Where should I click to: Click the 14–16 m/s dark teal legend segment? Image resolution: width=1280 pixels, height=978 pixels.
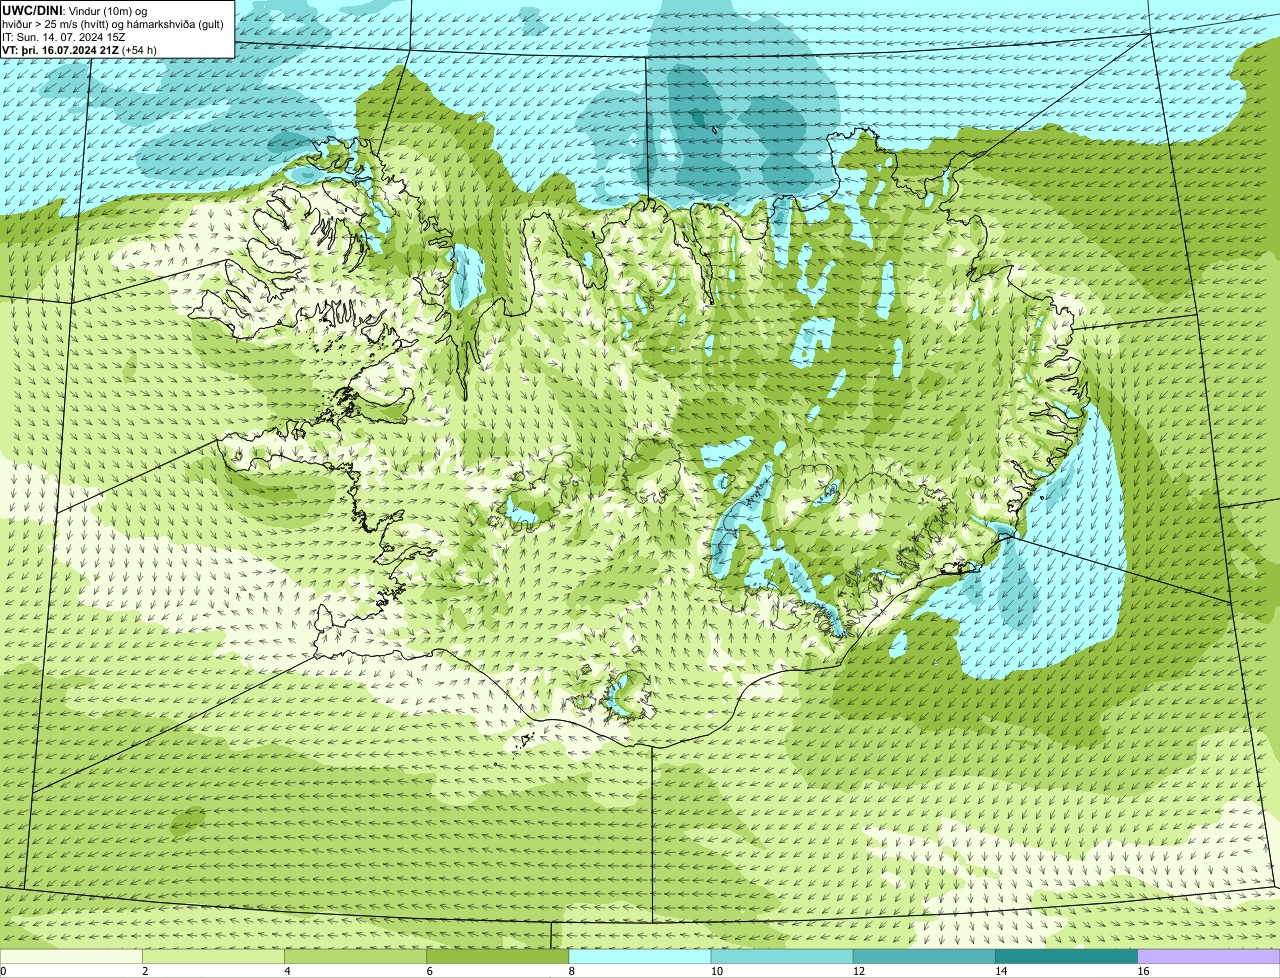1066,956
